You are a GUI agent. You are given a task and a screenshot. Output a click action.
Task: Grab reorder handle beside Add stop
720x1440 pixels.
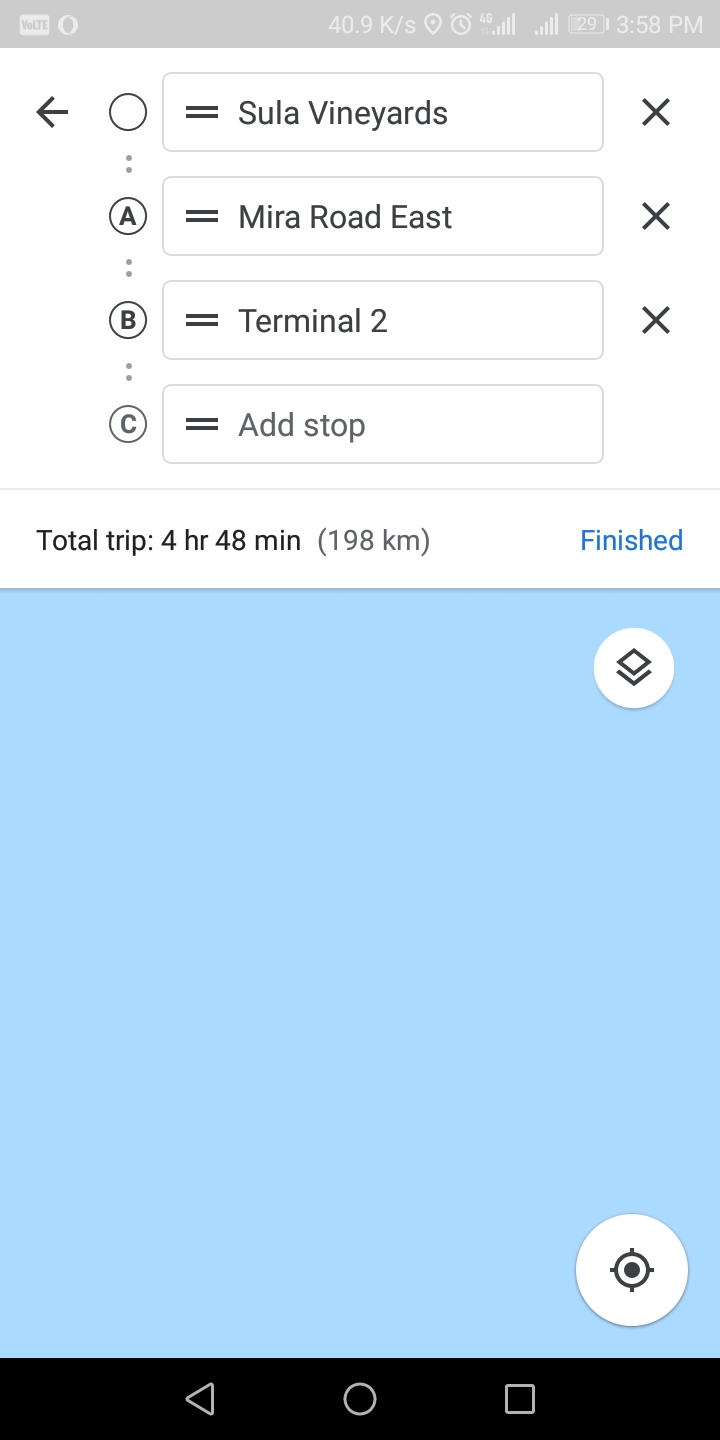tap(202, 425)
